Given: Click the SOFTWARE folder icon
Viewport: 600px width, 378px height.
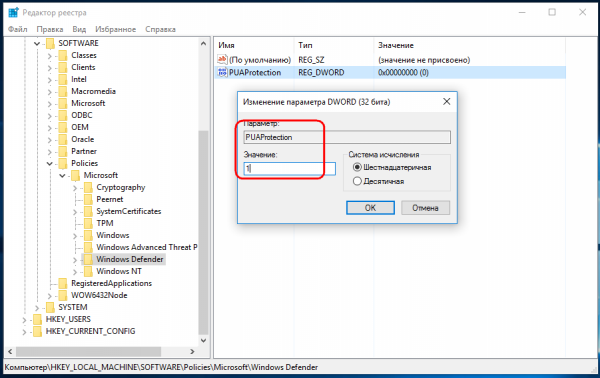Looking at the screenshot, I should [x=50, y=43].
